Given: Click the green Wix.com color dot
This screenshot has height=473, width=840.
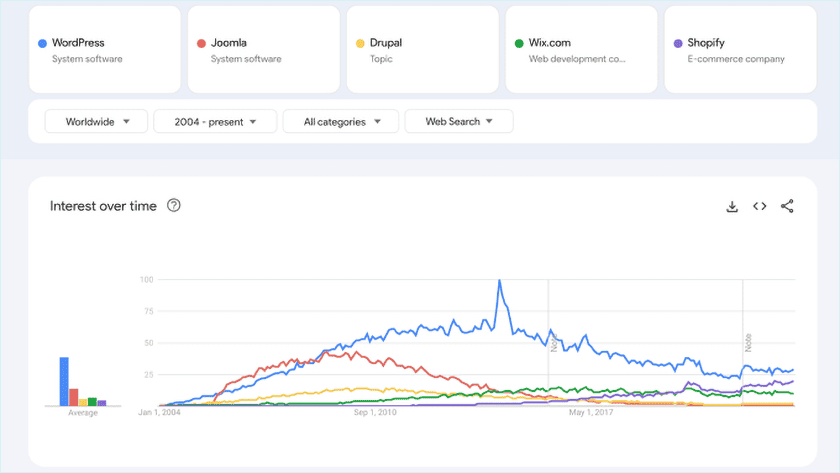Looking at the screenshot, I should click(519, 43).
